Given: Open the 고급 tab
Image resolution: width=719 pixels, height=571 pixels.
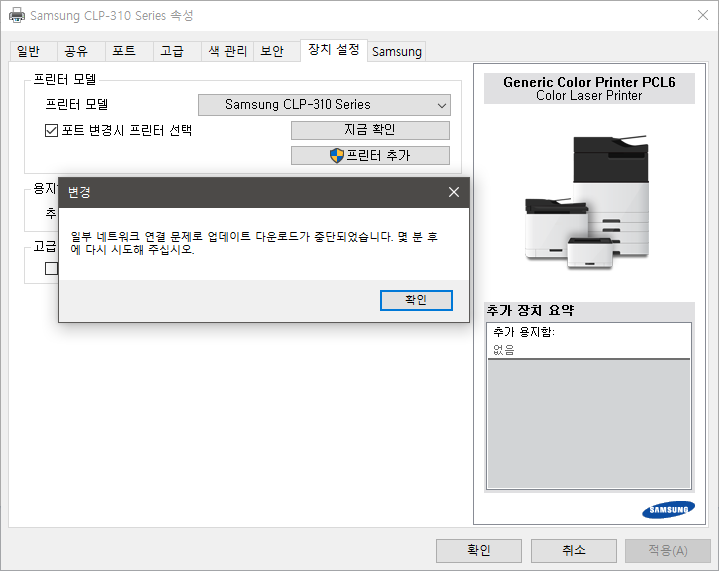Looking at the screenshot, I should (177, 51).
